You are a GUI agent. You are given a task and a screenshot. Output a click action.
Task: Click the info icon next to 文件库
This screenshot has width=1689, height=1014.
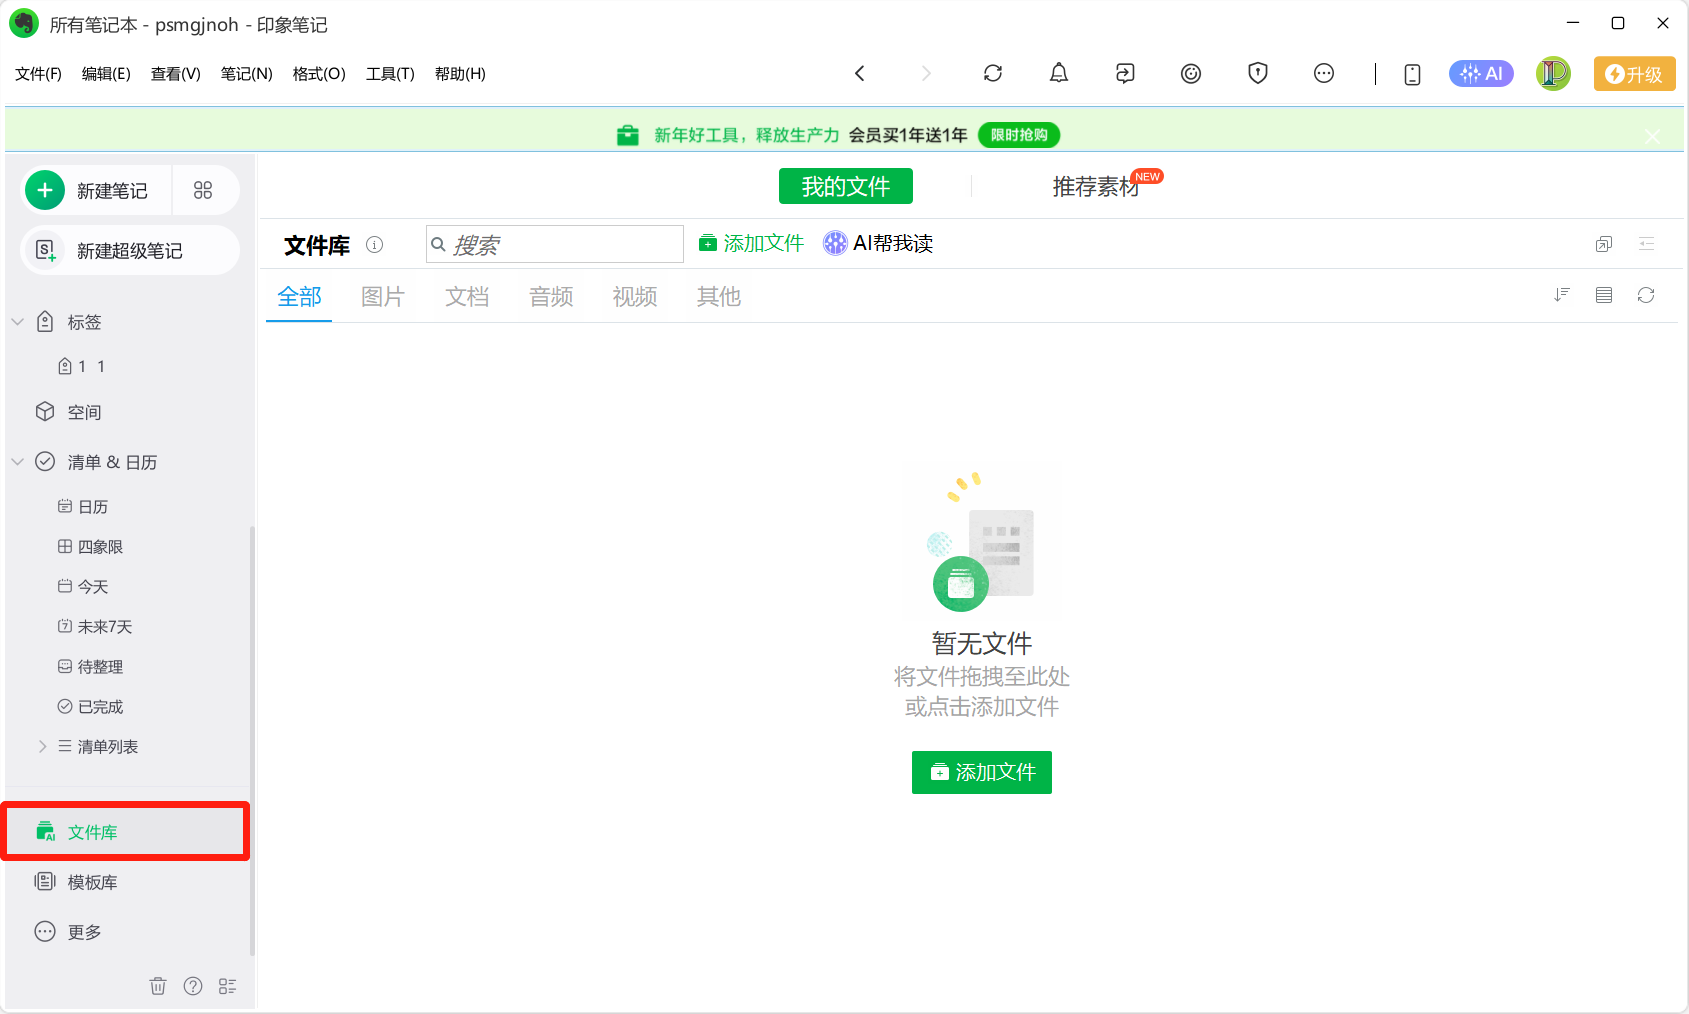375,244
